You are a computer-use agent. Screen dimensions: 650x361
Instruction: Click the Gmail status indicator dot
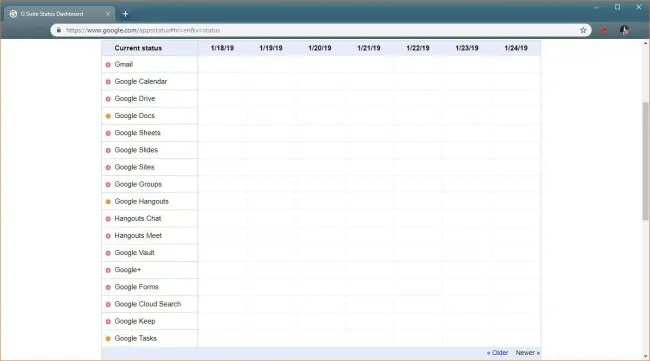108,65
